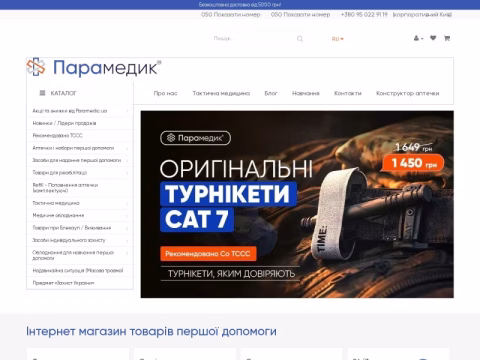Screen dimensions: 480x360
Task: Open the wishlist heart icon
Action: pos(433,38)
